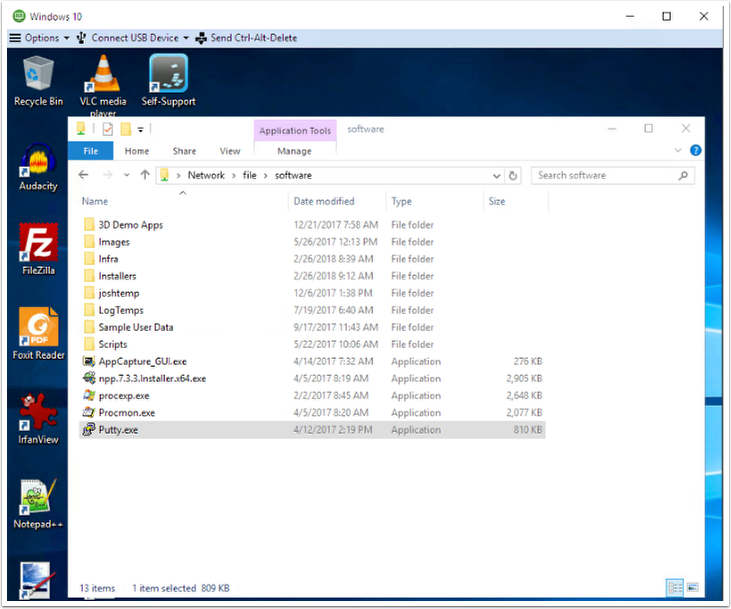This screenshot has height=609, width=731.
Task: Click the software breadcrumb segment
Action: point(293,175)
